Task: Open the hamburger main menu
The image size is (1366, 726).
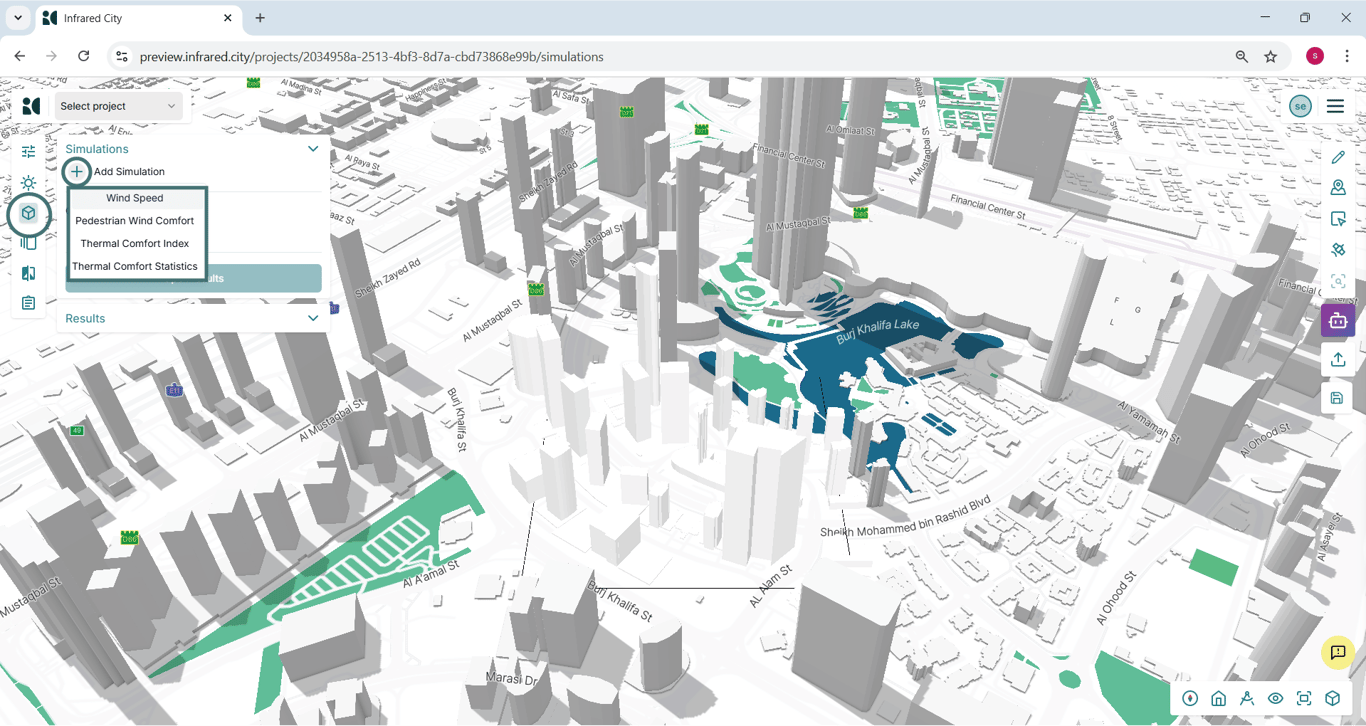Action: point(1335,106)
